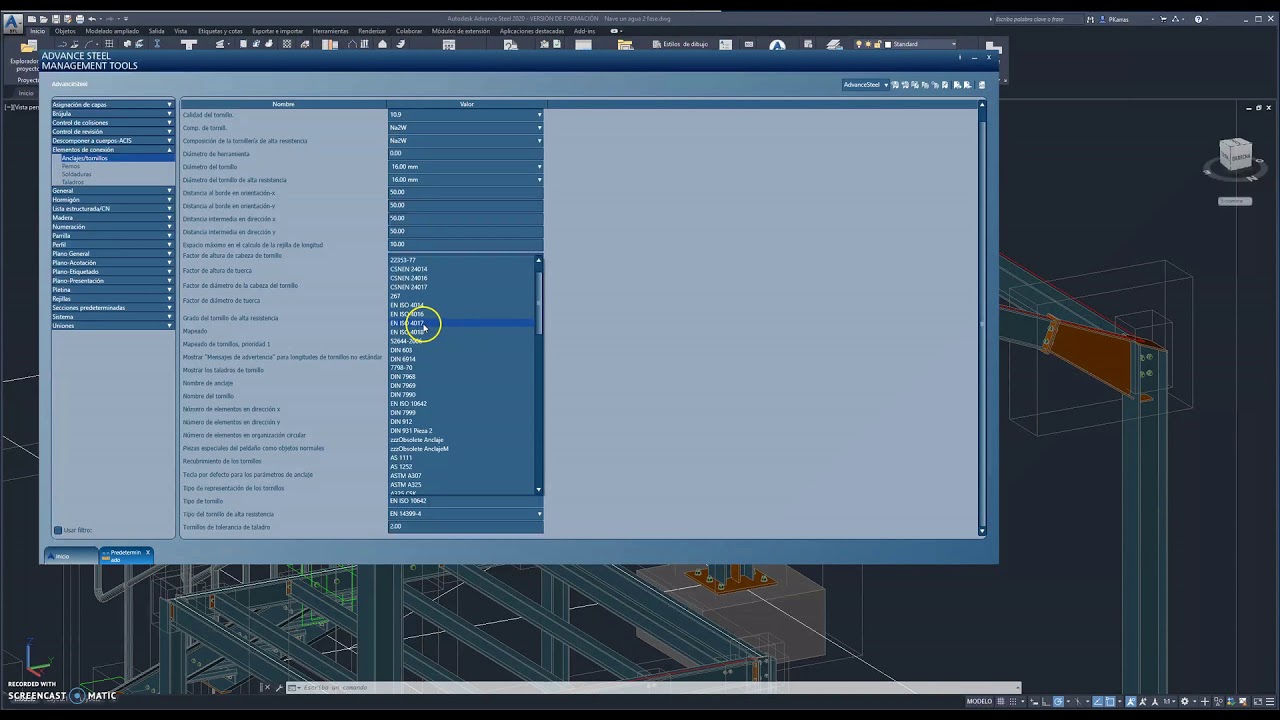Click the user account PKarras icon

click(x=1103, y=19)
